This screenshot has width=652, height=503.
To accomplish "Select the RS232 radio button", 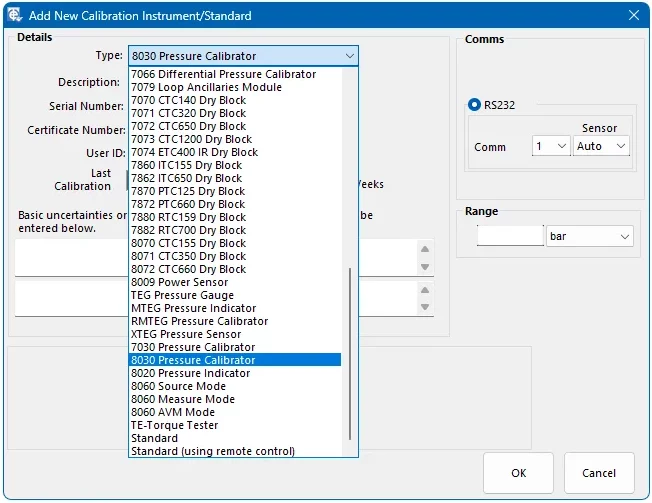I will coord(474,105).
